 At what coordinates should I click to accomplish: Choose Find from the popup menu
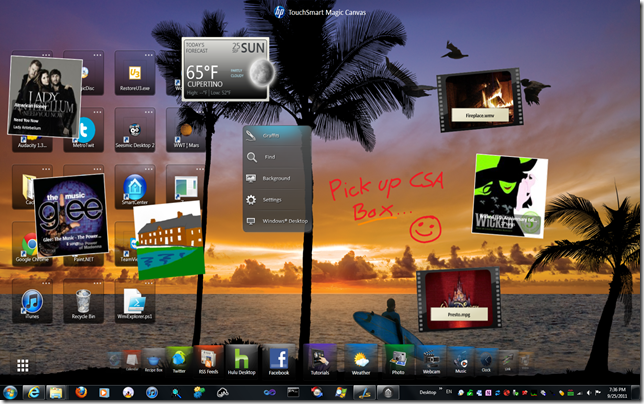click(276, 157)
